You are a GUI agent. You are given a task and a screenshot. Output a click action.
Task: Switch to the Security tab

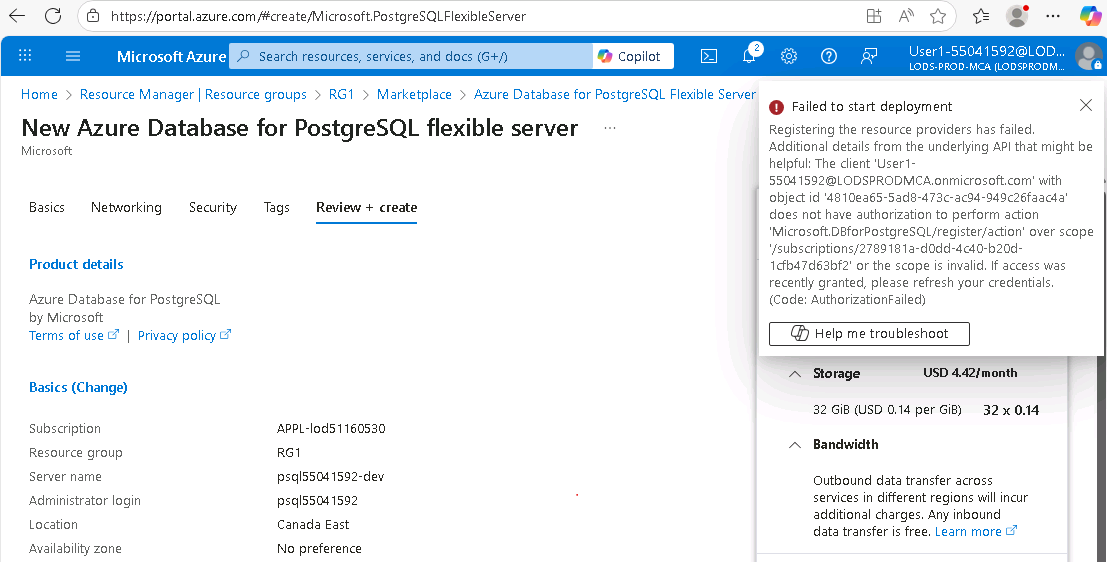click(x=213, y=208)
